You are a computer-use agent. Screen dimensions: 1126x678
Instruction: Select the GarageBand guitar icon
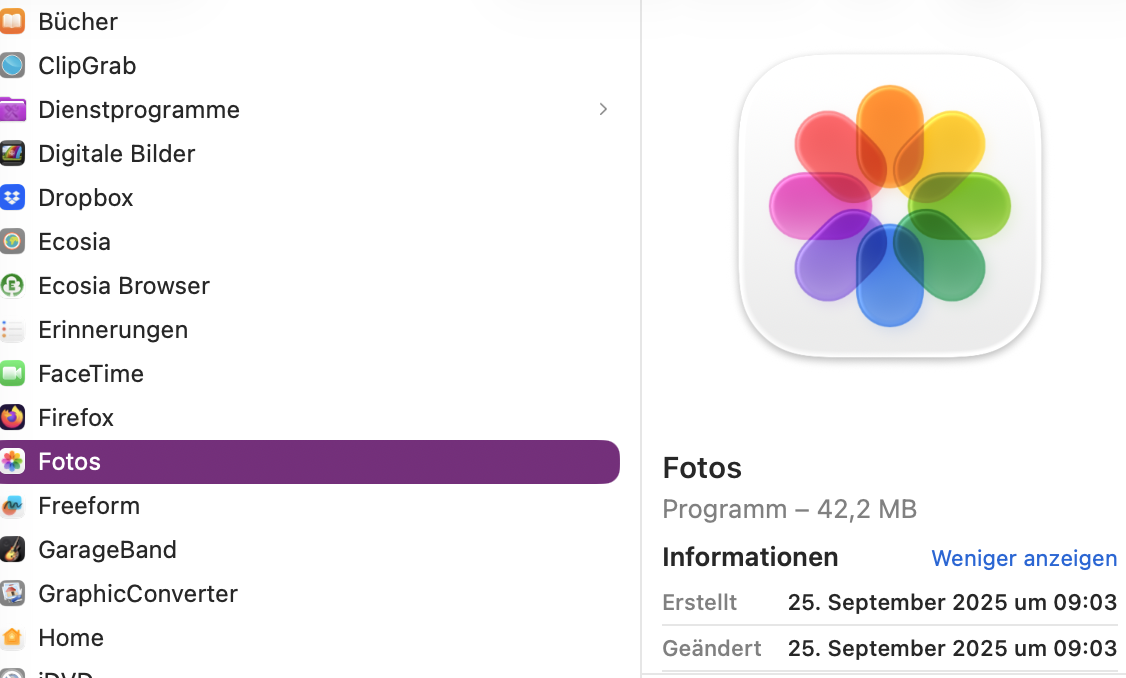click(12, 549)
